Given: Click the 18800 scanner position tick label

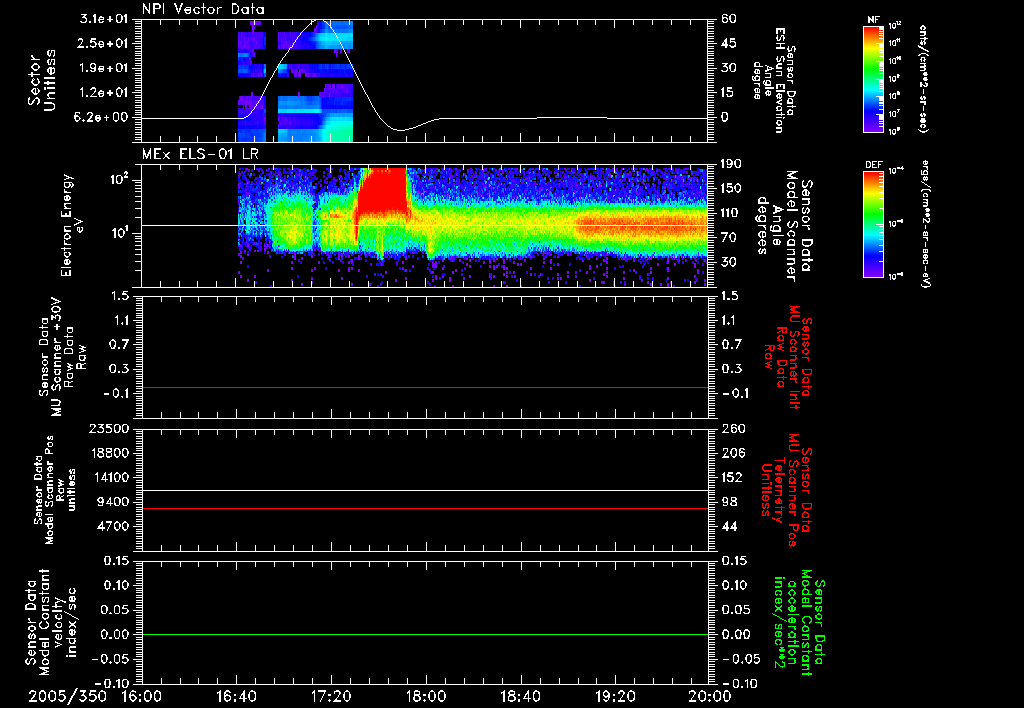Looking at the screenshot, I should coord(109,453).
